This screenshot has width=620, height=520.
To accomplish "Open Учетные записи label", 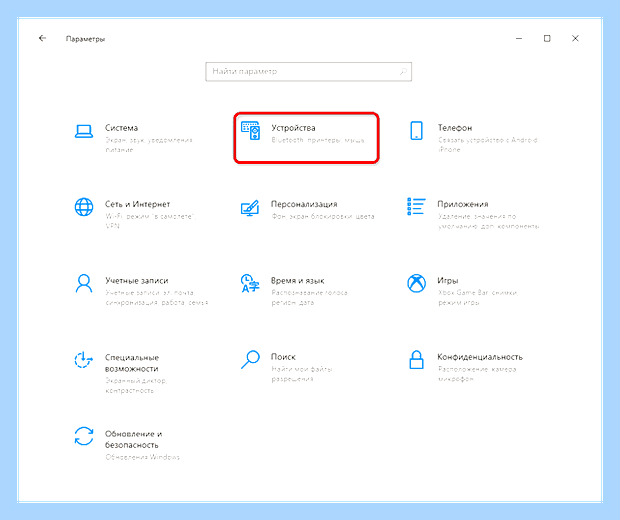I will 136,280.
